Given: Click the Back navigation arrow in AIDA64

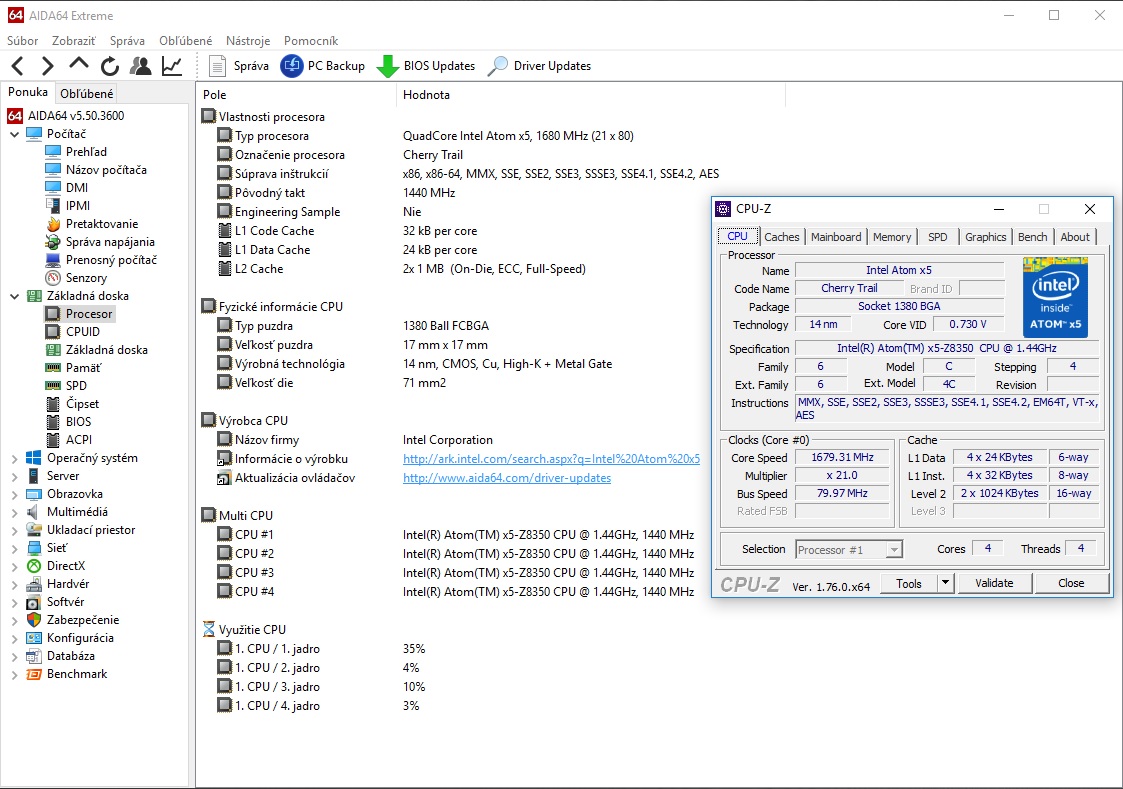Looking at the screenshot, I should tap(18, 66).
